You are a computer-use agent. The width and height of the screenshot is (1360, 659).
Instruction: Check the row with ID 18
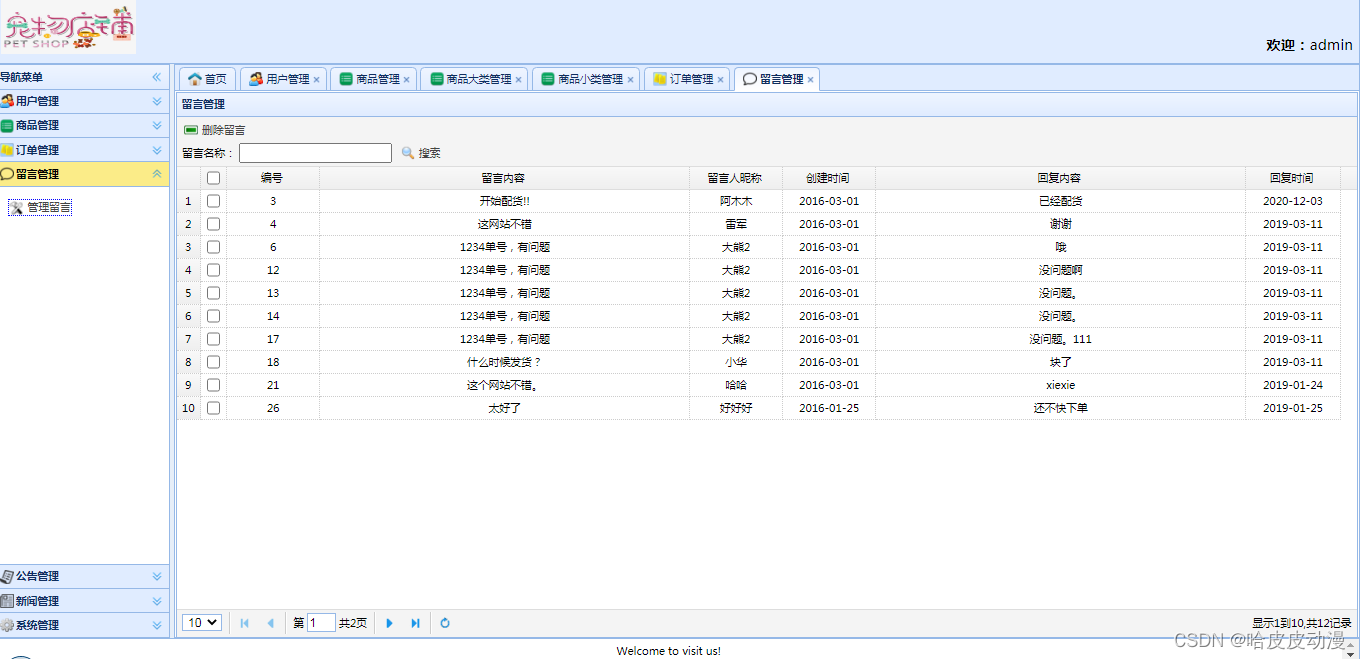coord(213,362)
